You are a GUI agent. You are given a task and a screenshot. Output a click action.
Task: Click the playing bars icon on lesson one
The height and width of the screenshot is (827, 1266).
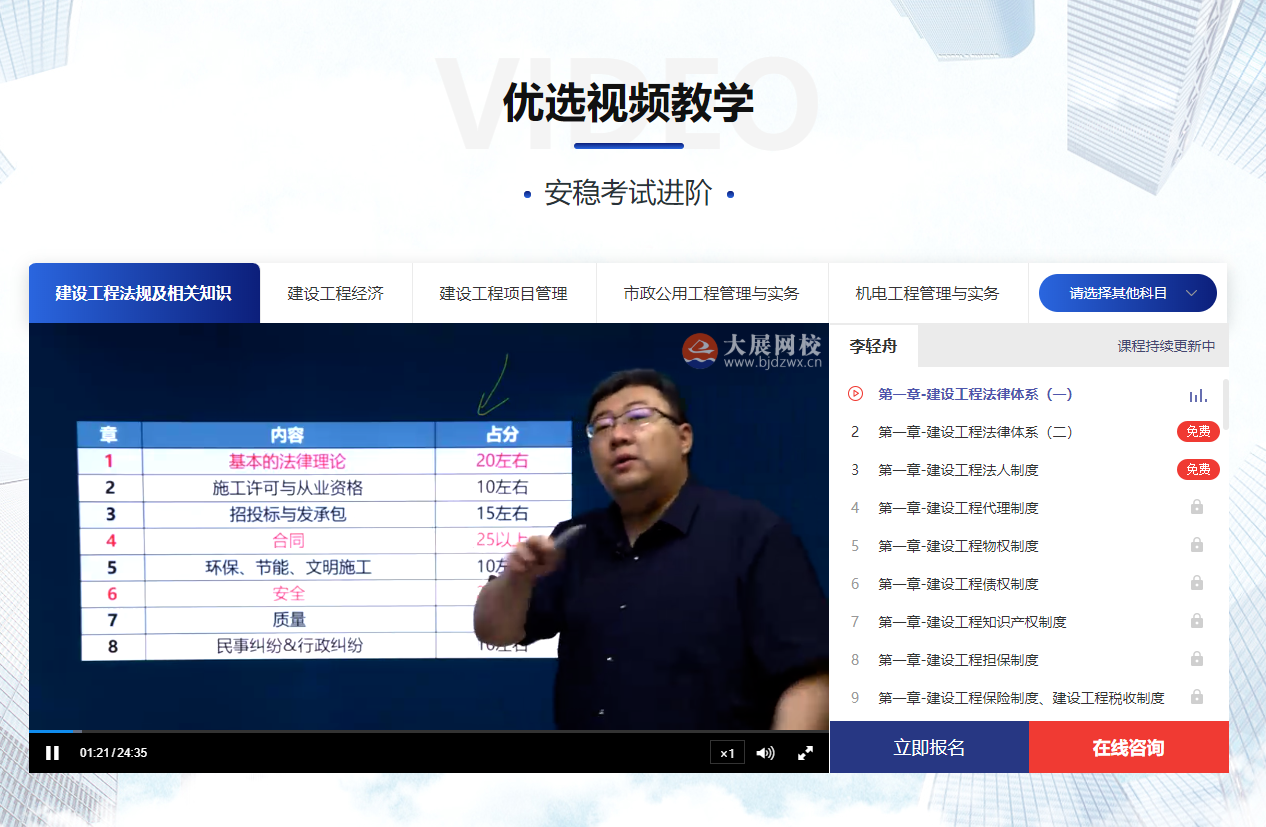coord(1197,395)
